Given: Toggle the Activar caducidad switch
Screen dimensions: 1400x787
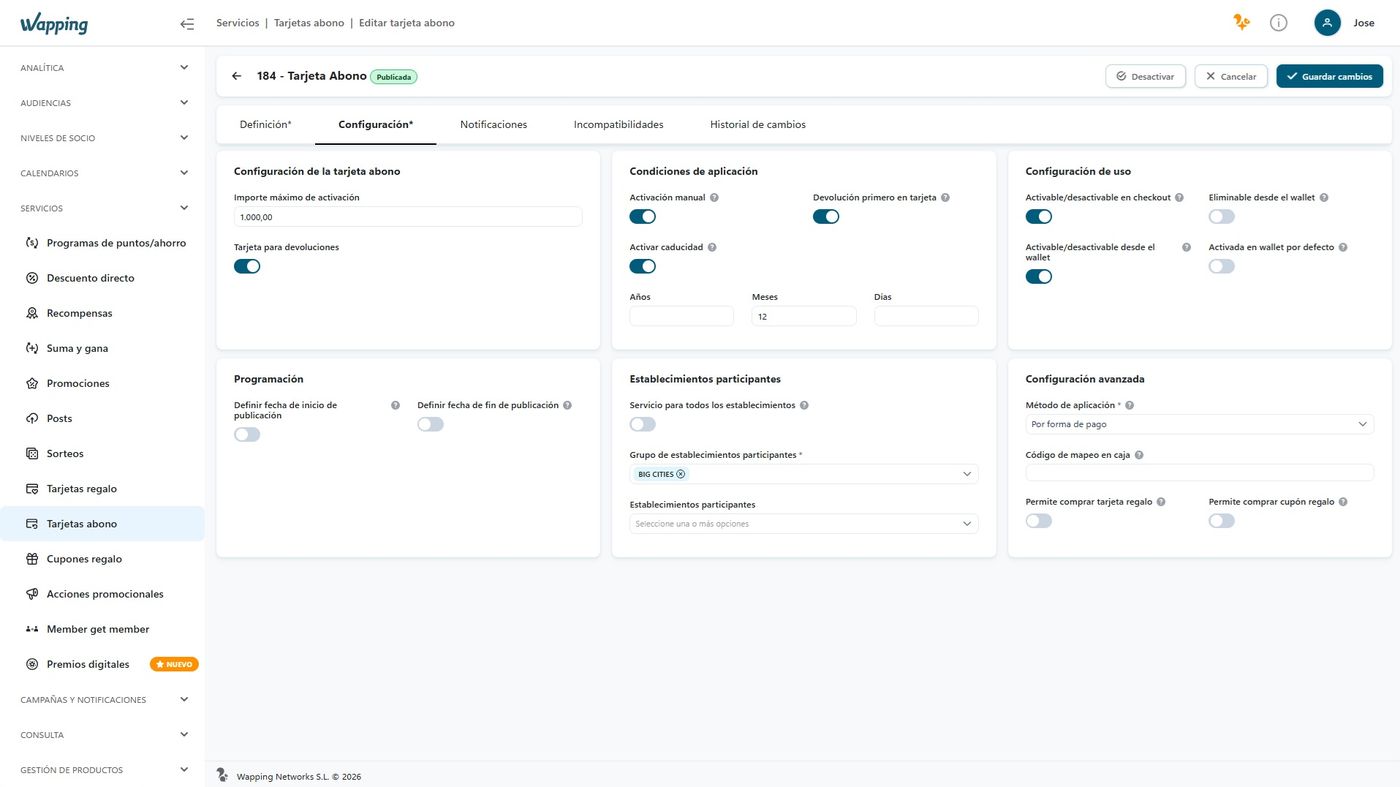Looking at the screenshot, I should tap(643, 266).
